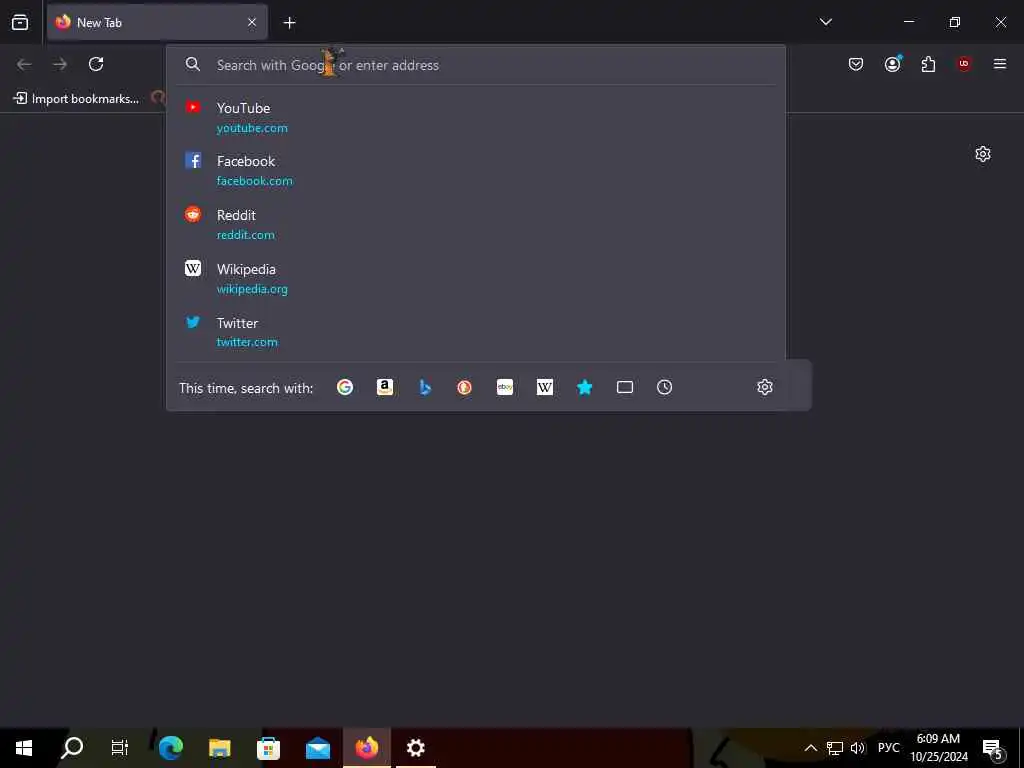Click Import bookmarks in the bookmarks toolbar
This screenshot has width=1024, height=768.
click(x=76, y=99)
